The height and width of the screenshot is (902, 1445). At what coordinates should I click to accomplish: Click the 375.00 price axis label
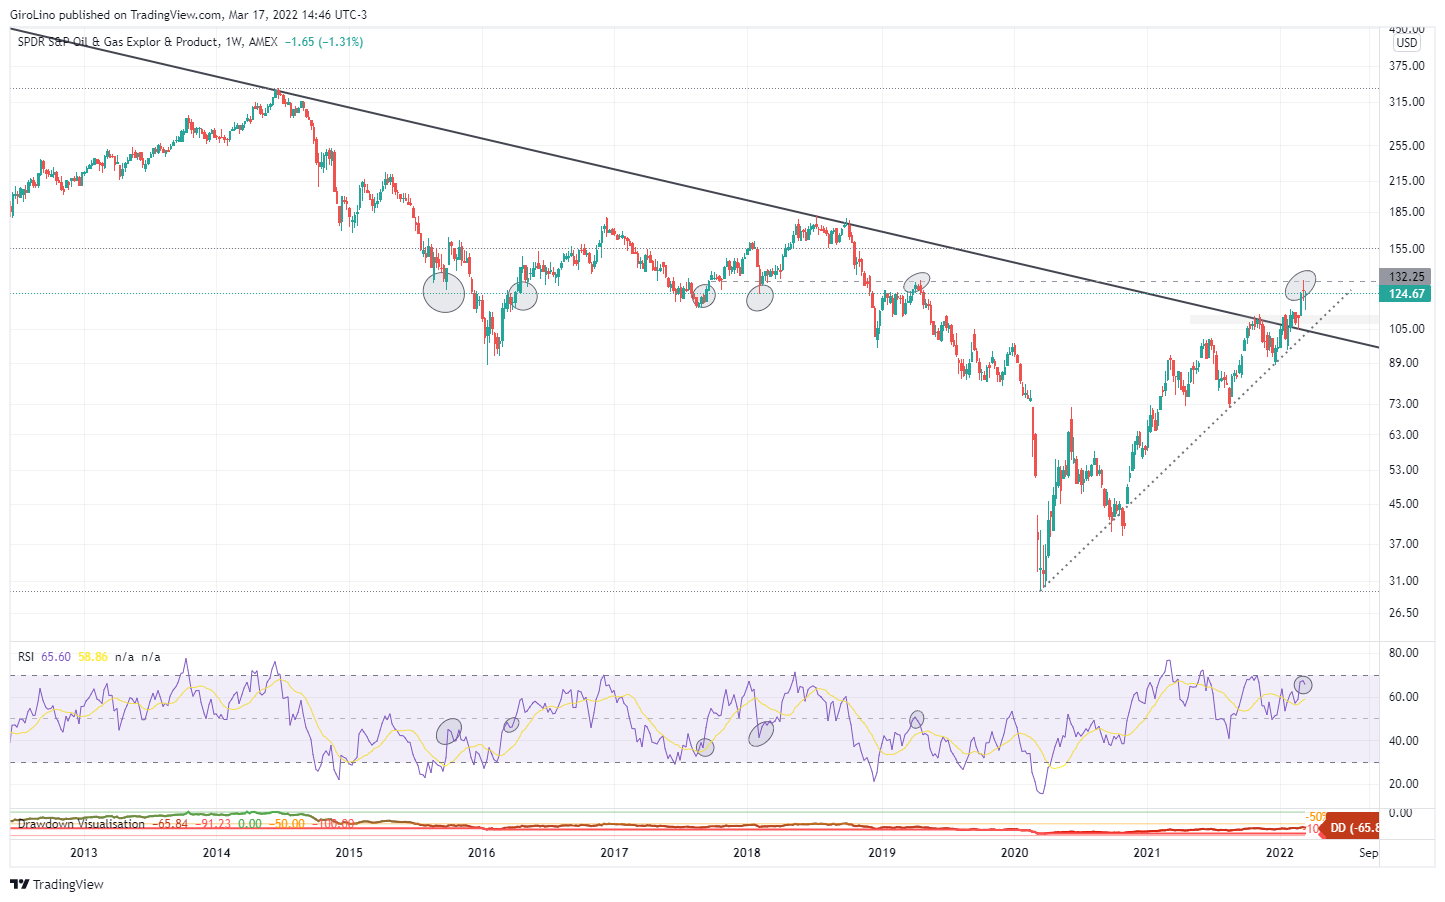(1407, 66)
